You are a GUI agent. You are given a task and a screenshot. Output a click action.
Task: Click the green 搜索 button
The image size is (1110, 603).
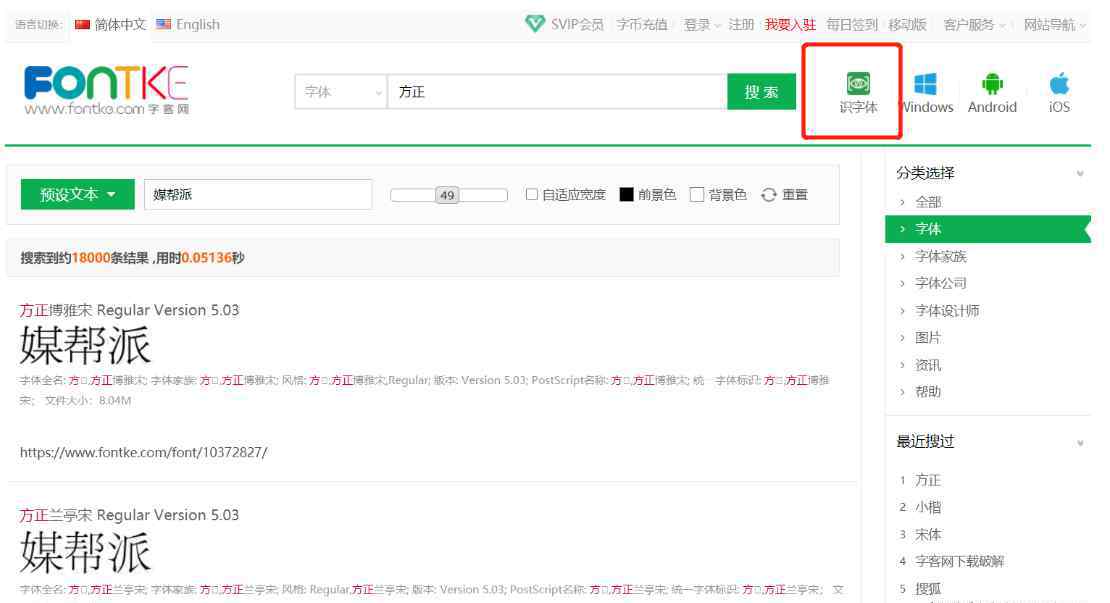click(761, 92)
